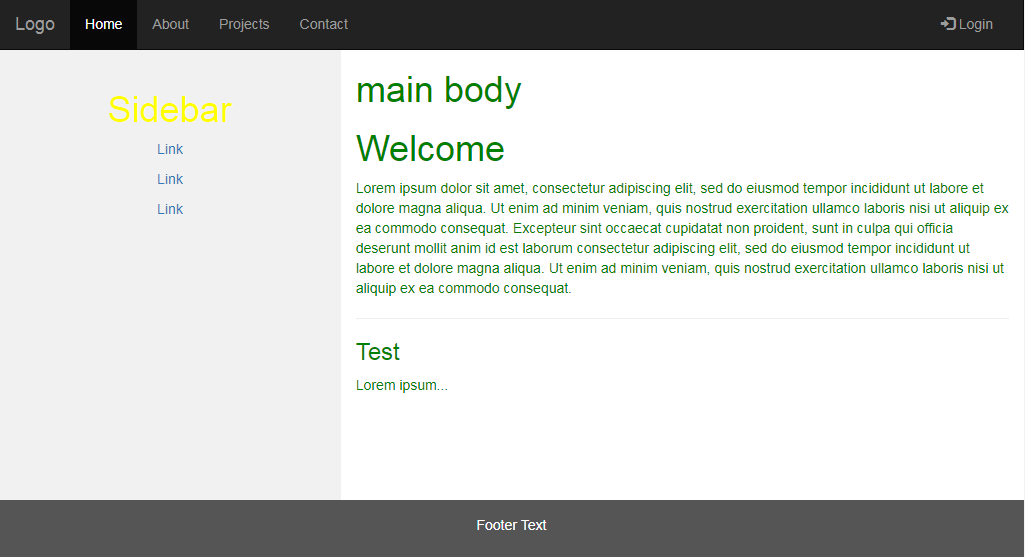Click the long Lorem ipsum paragraph
This screenshot has width=1025, height=557.
[x=682, y=238]
